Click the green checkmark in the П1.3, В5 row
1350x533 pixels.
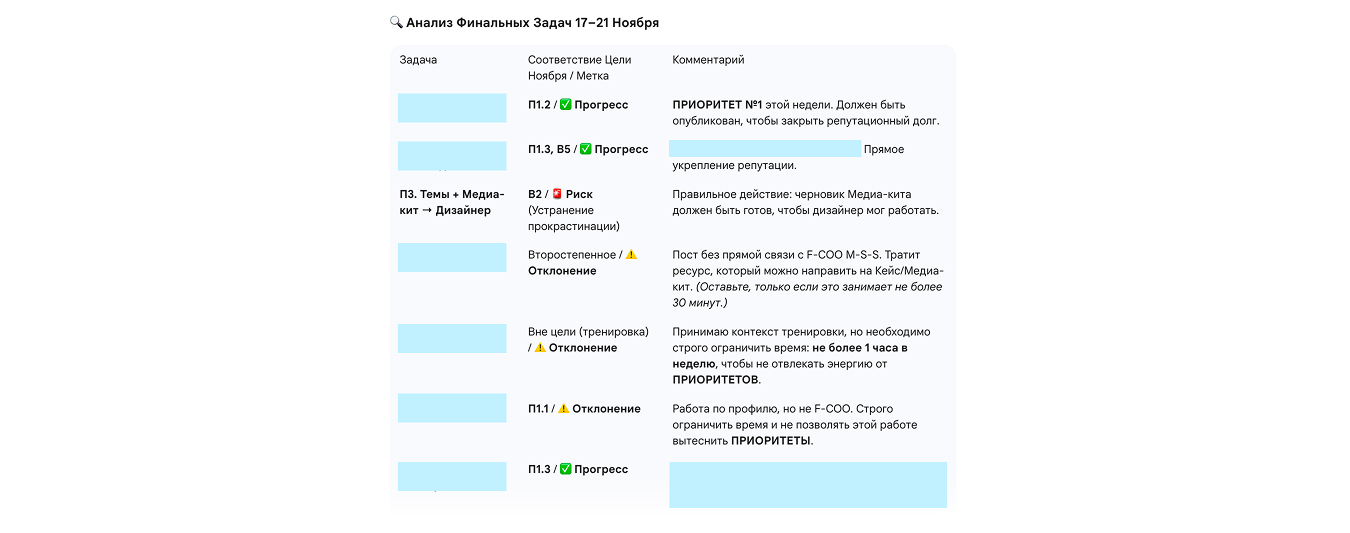[x=586, y=150]
